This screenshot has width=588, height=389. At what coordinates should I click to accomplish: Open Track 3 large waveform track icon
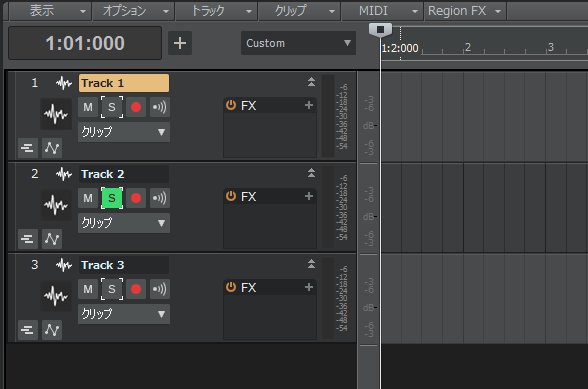56,296
